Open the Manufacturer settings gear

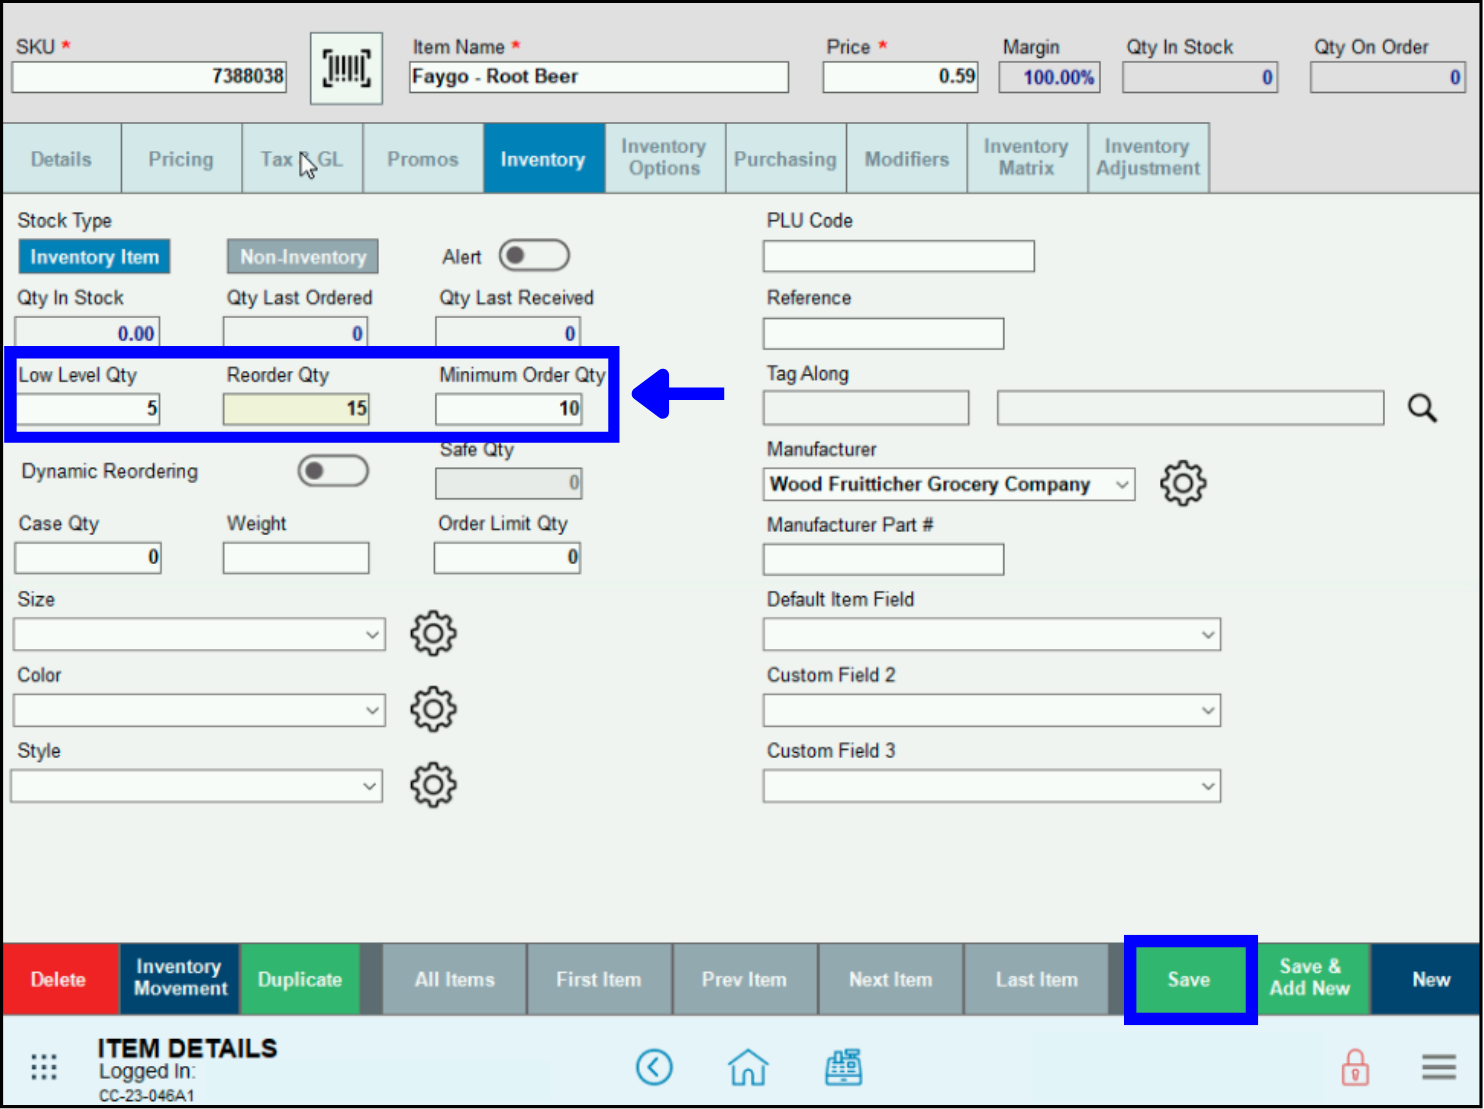coord(1183,483)
